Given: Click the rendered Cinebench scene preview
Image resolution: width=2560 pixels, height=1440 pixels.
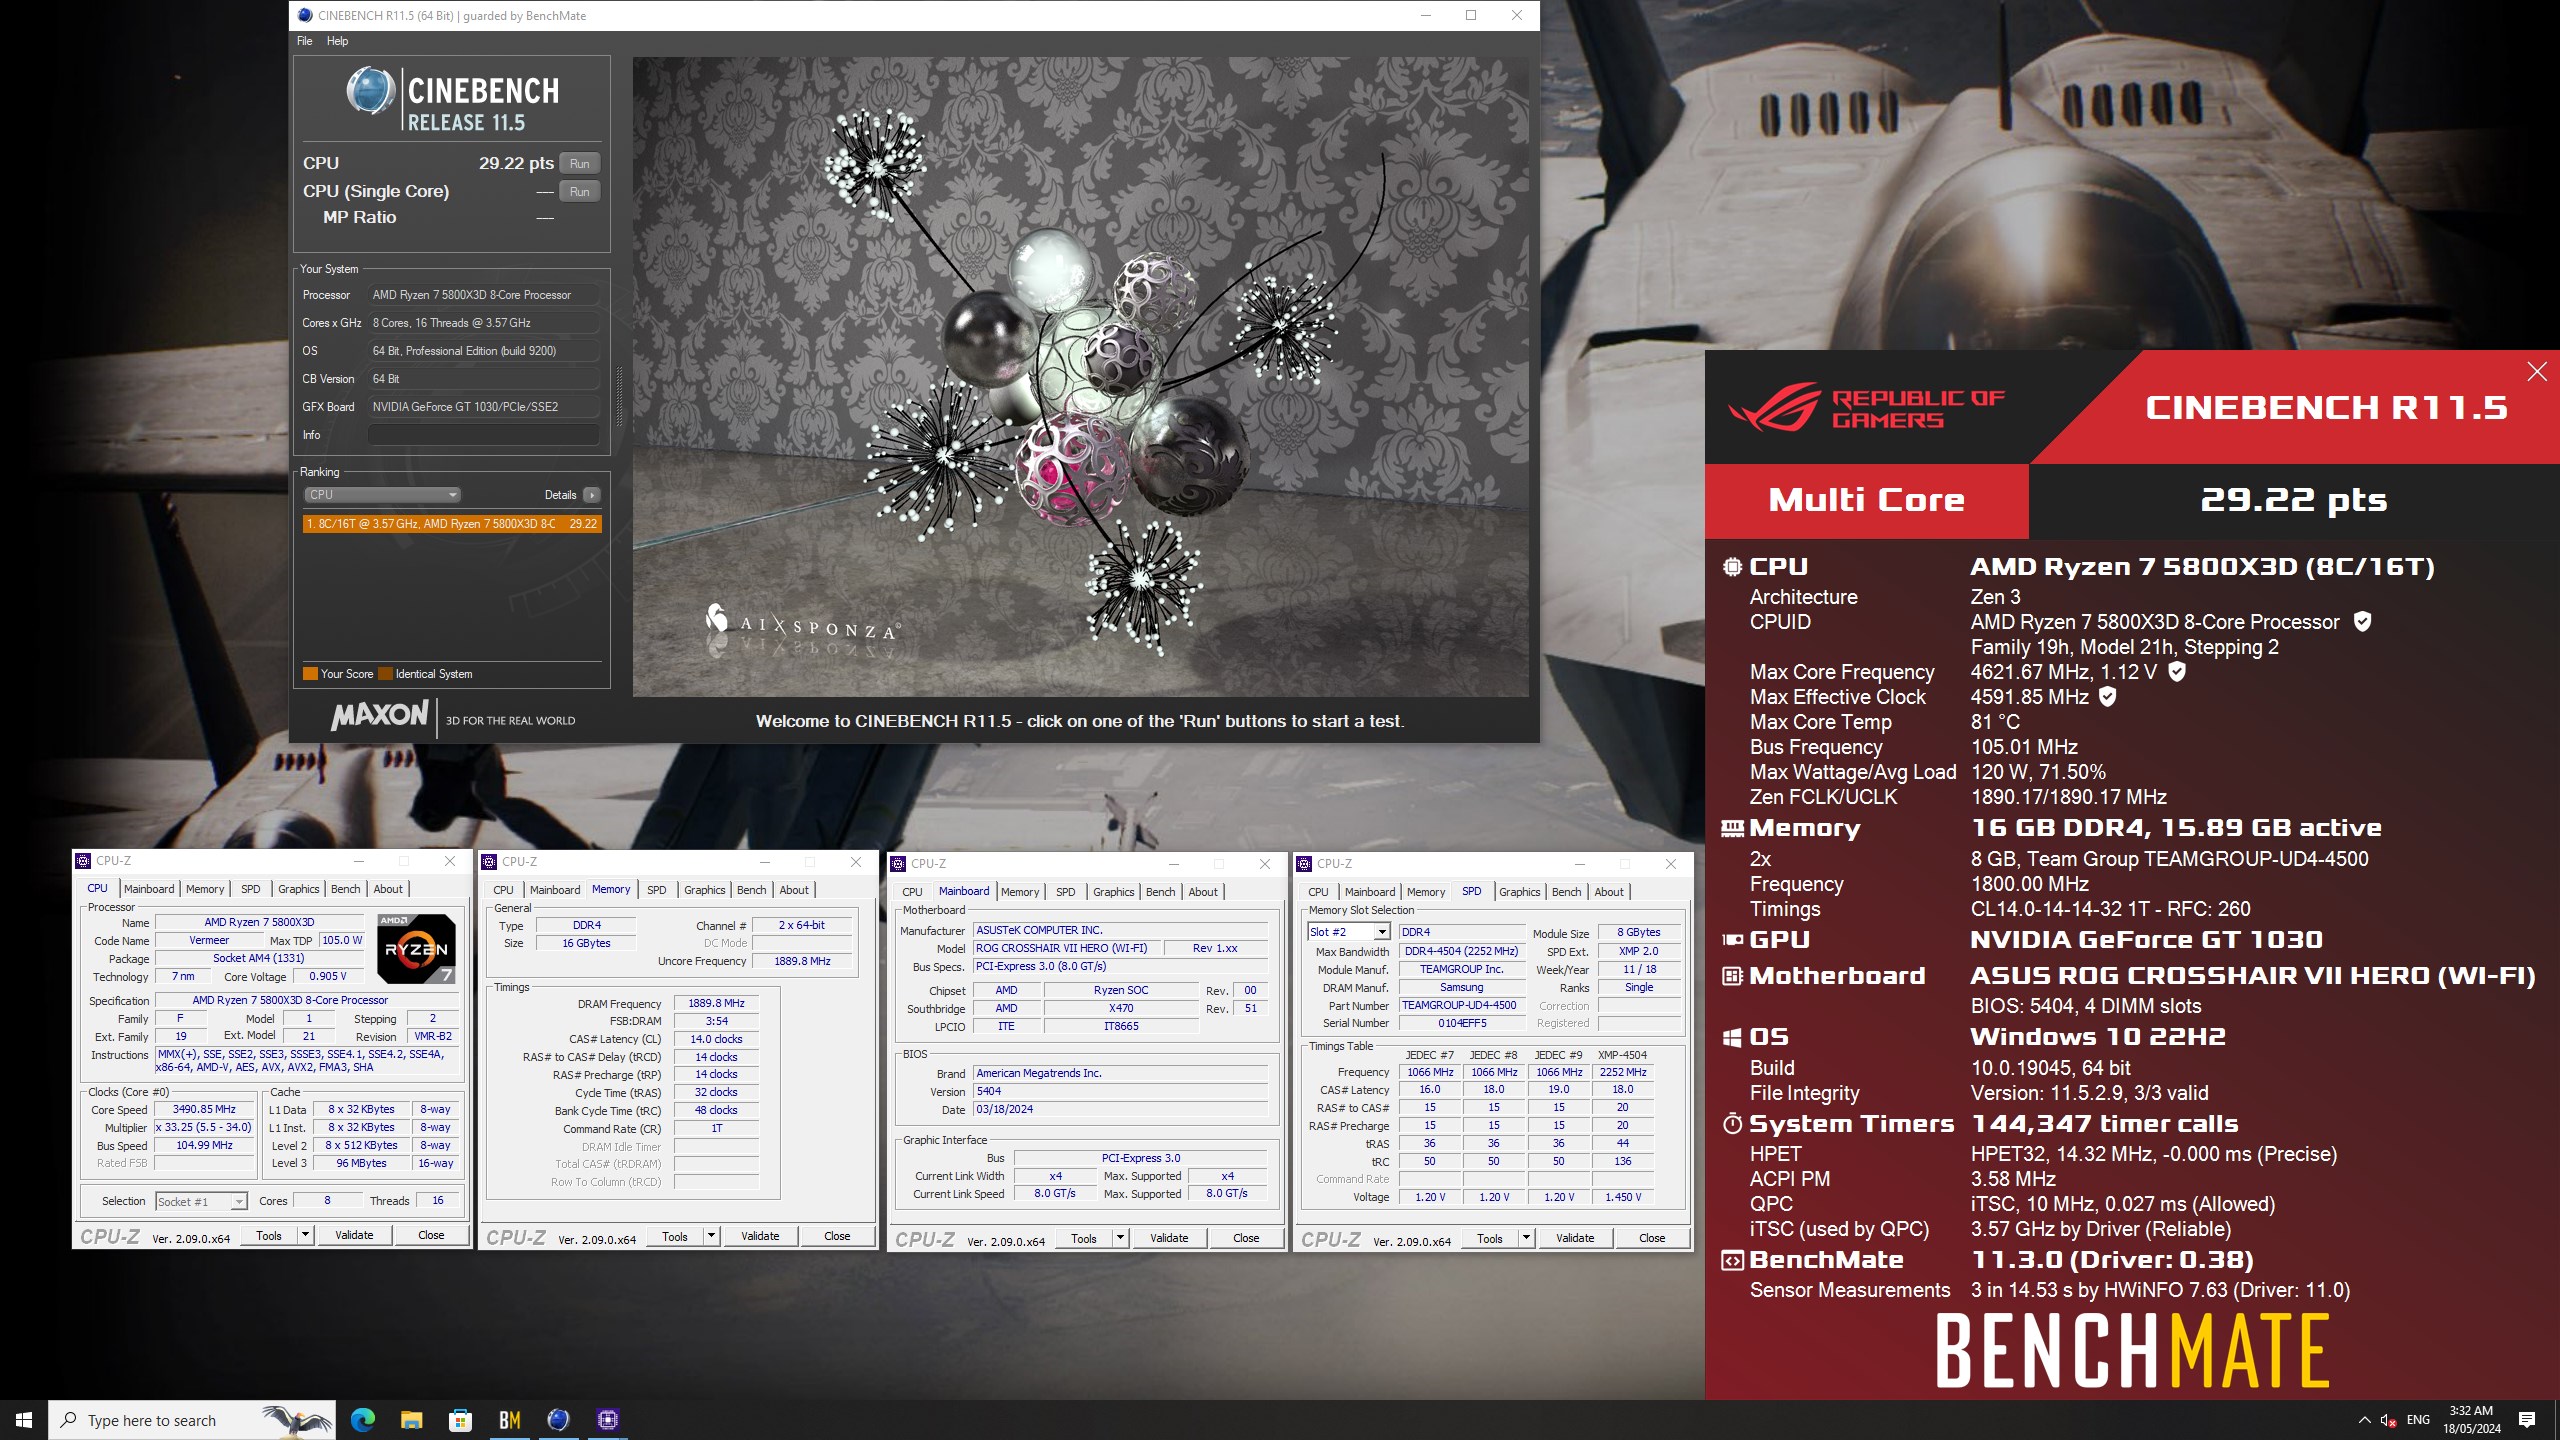Looking at the screenshot, I should 1080,376.
